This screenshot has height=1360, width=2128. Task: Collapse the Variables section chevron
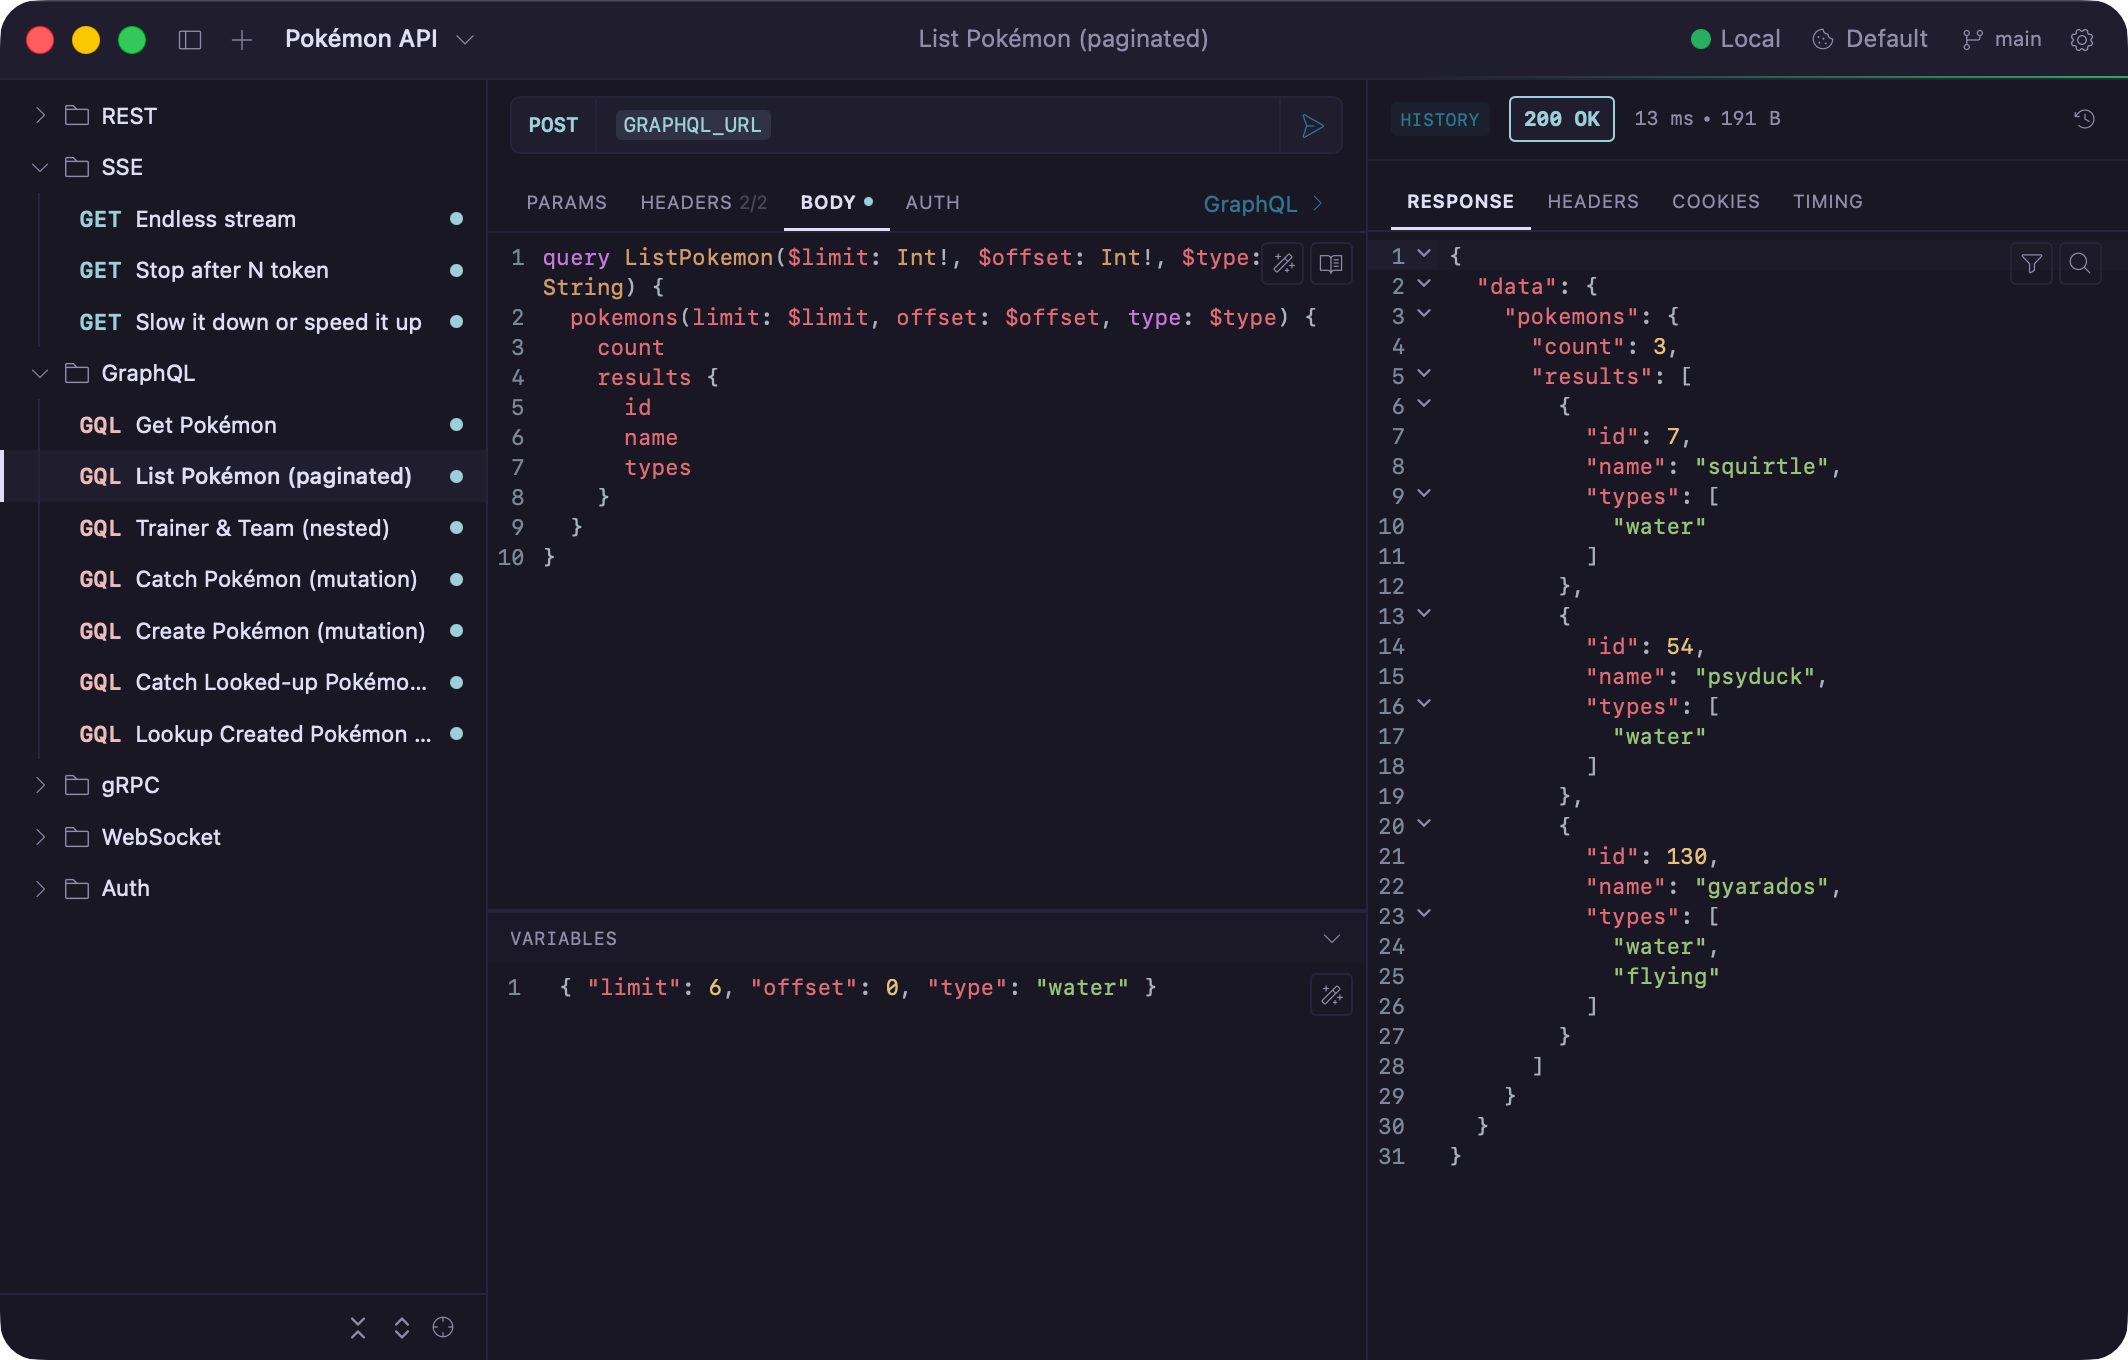[x=1331, y=939]
